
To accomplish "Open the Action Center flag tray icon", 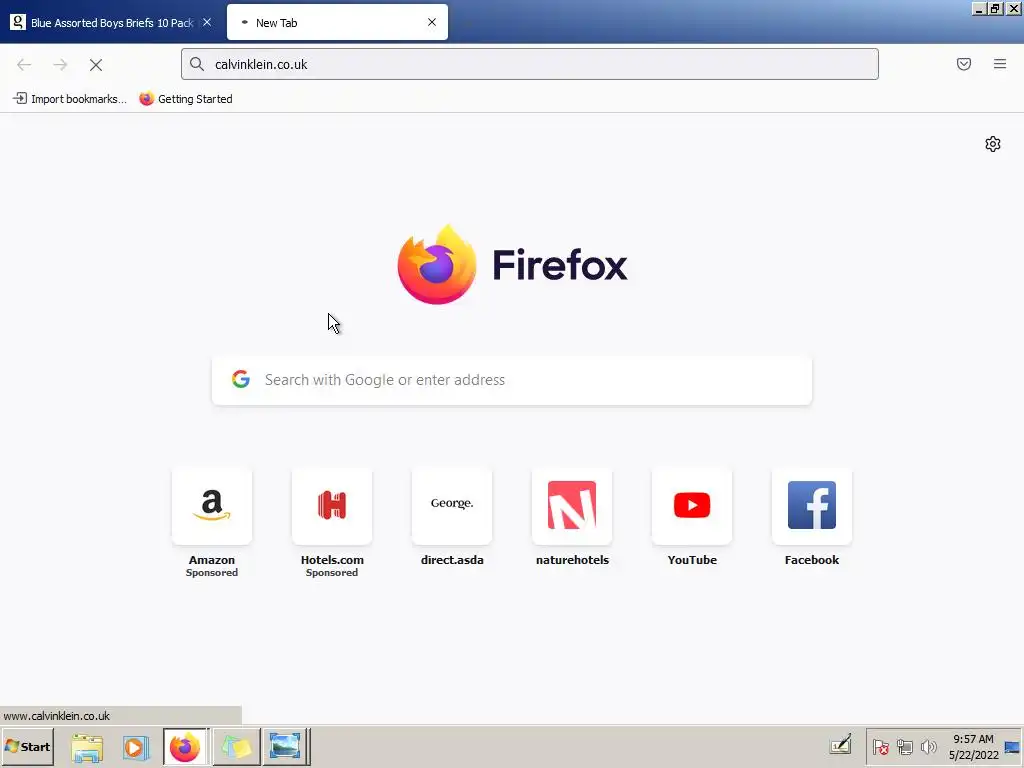I will click(x=880, y=746).
